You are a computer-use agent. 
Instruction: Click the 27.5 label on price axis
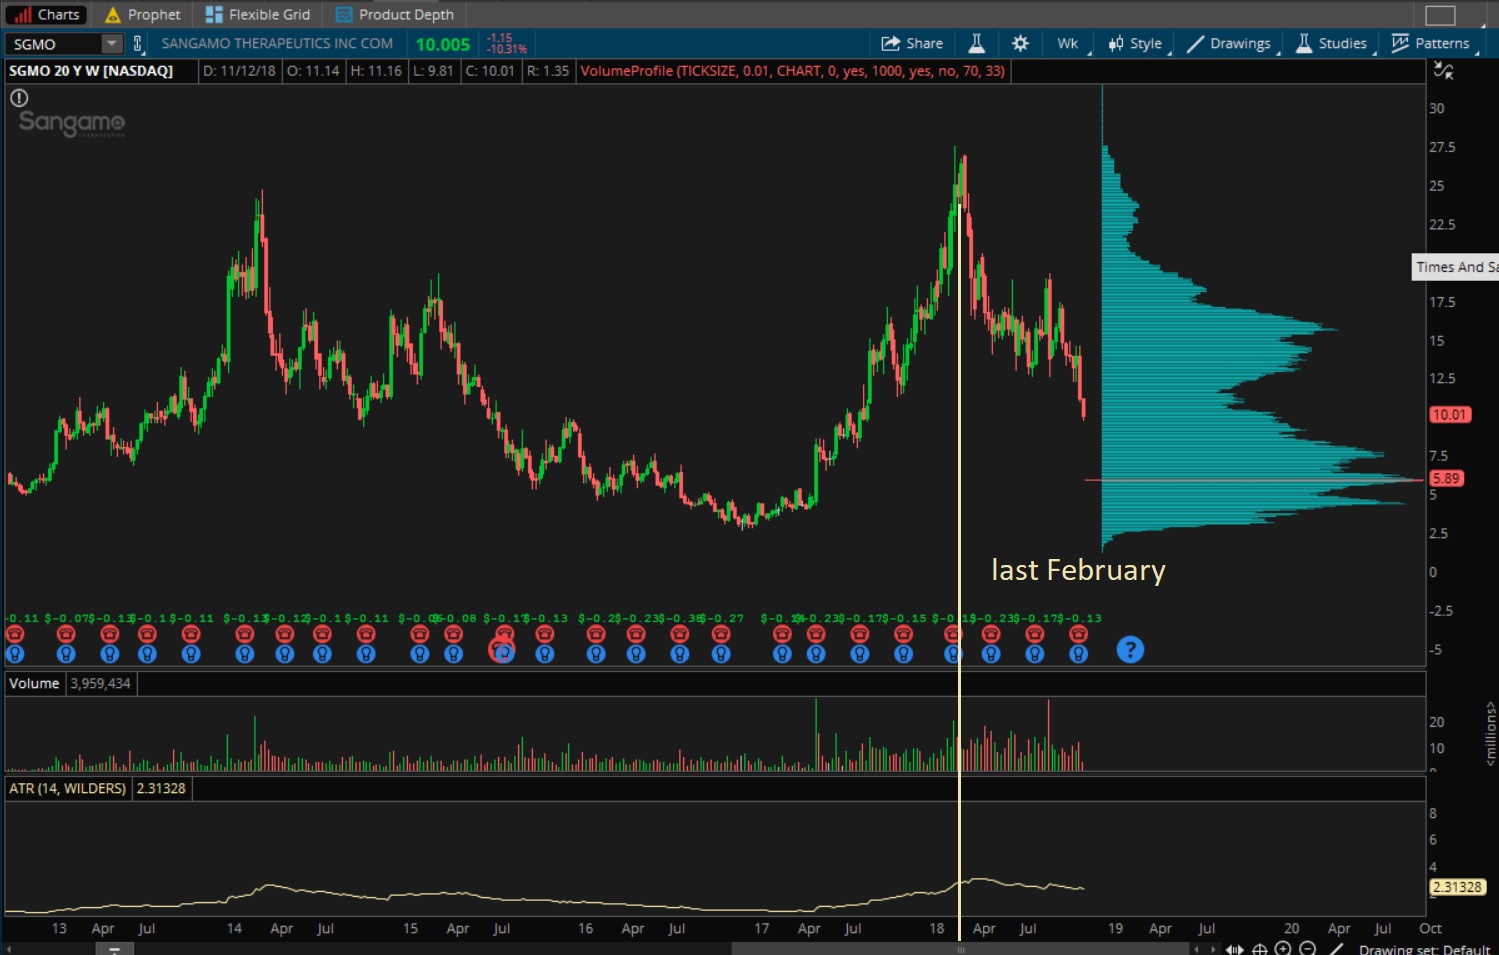pos(1442,147)
